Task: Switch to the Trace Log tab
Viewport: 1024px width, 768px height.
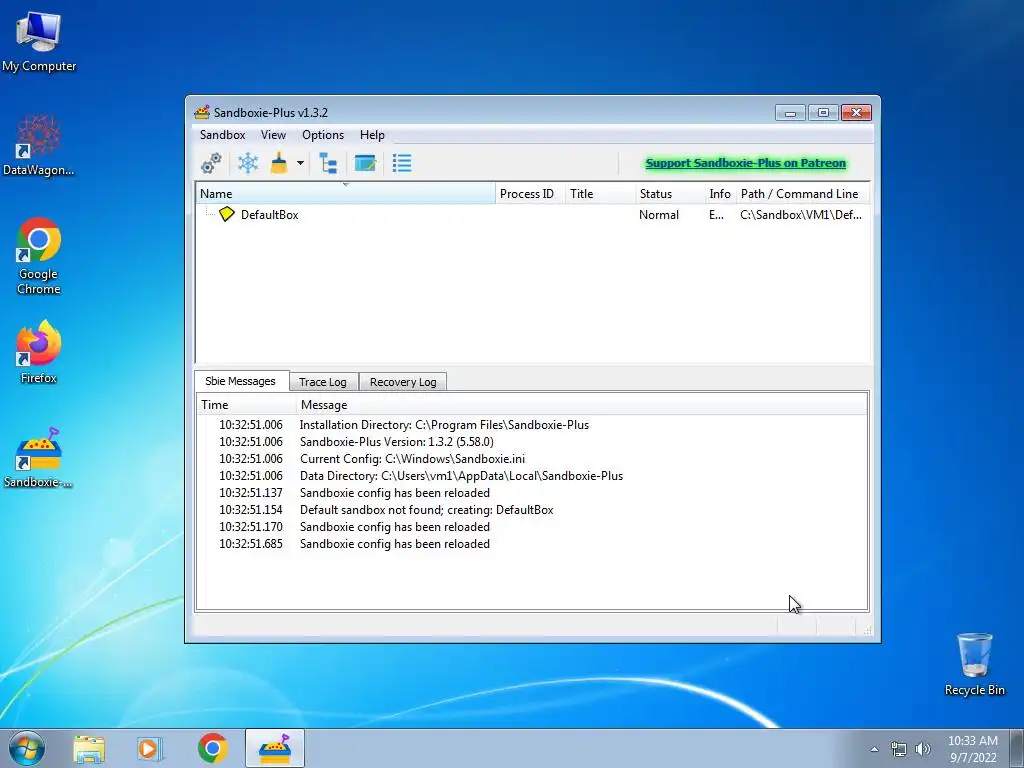Action: pos(323,382)
